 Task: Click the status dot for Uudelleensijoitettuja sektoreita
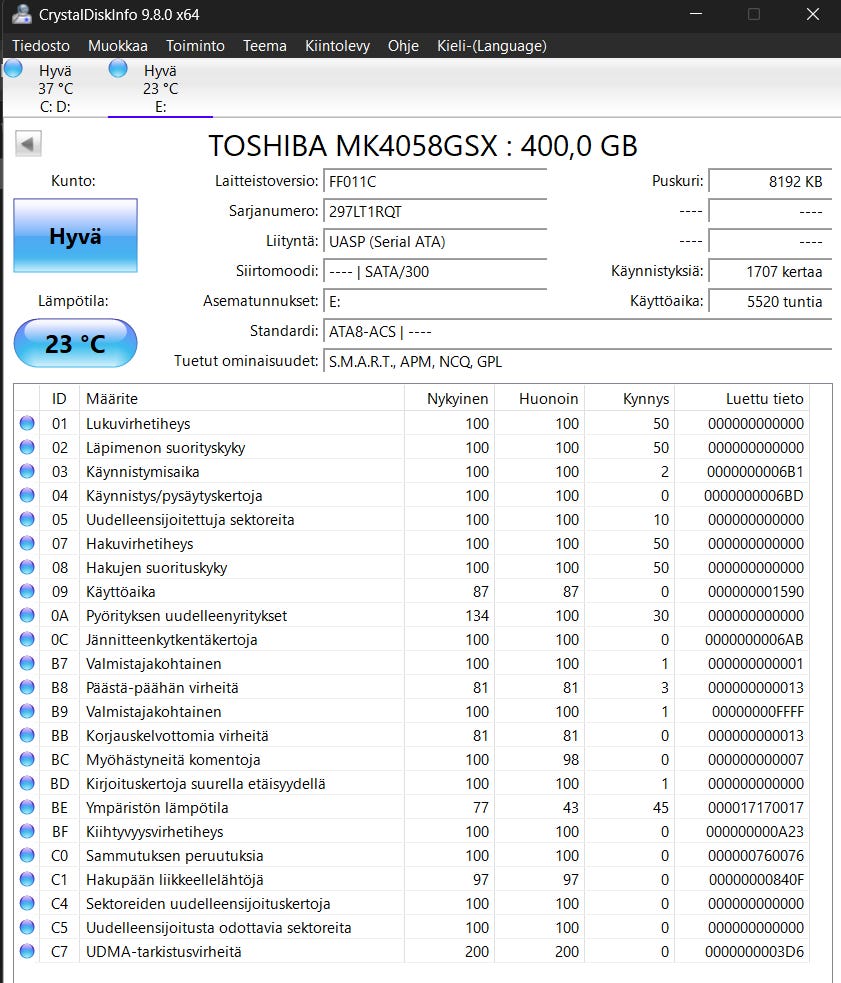[x=27, y=519]
